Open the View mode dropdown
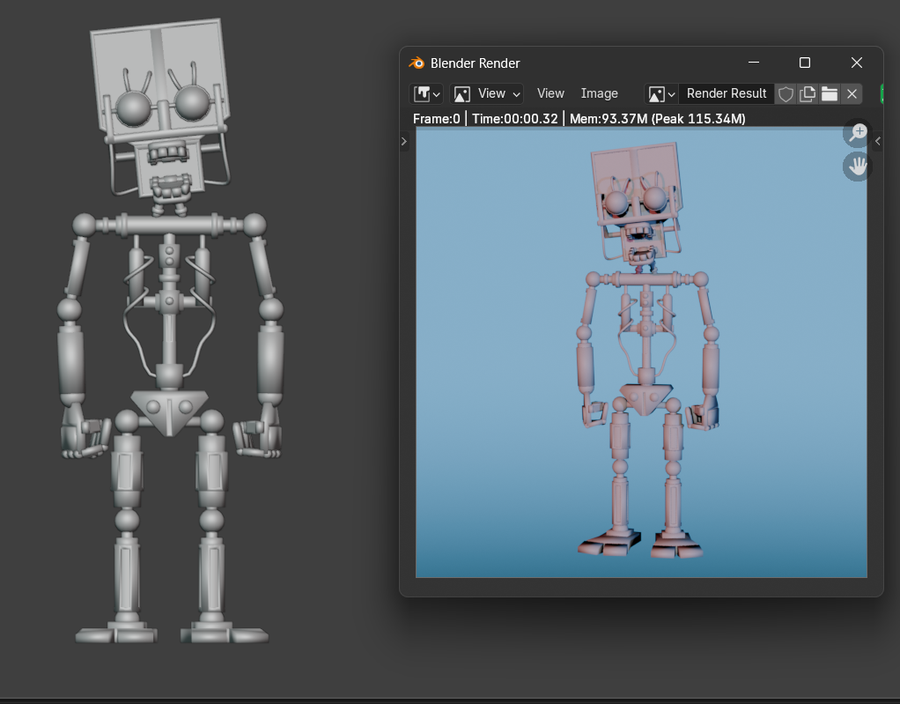The width and height of the screenshot is (900, 704). (486, 94)
